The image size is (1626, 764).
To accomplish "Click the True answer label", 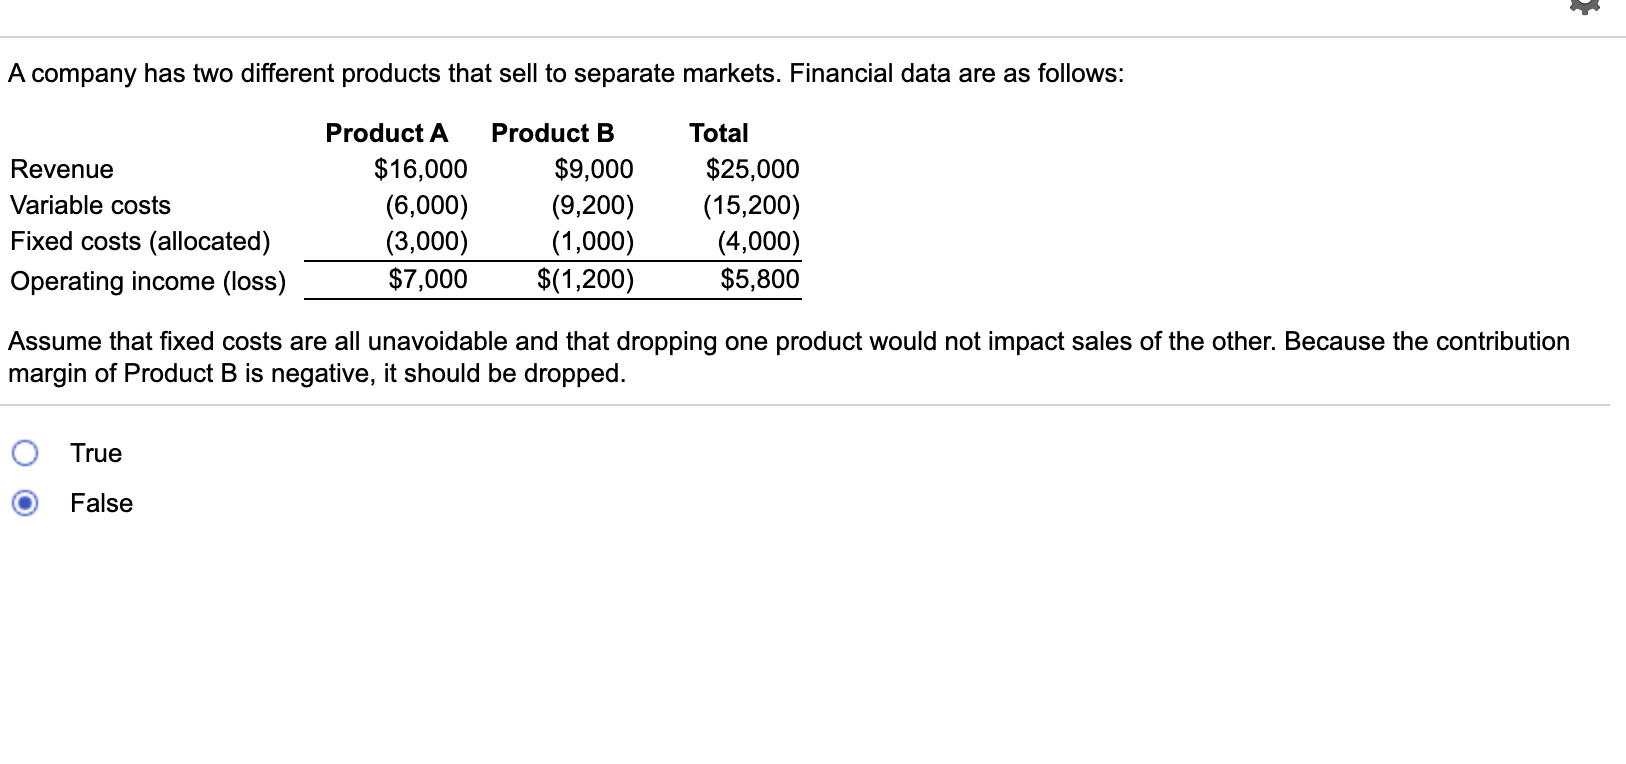I will click(96, 453).
